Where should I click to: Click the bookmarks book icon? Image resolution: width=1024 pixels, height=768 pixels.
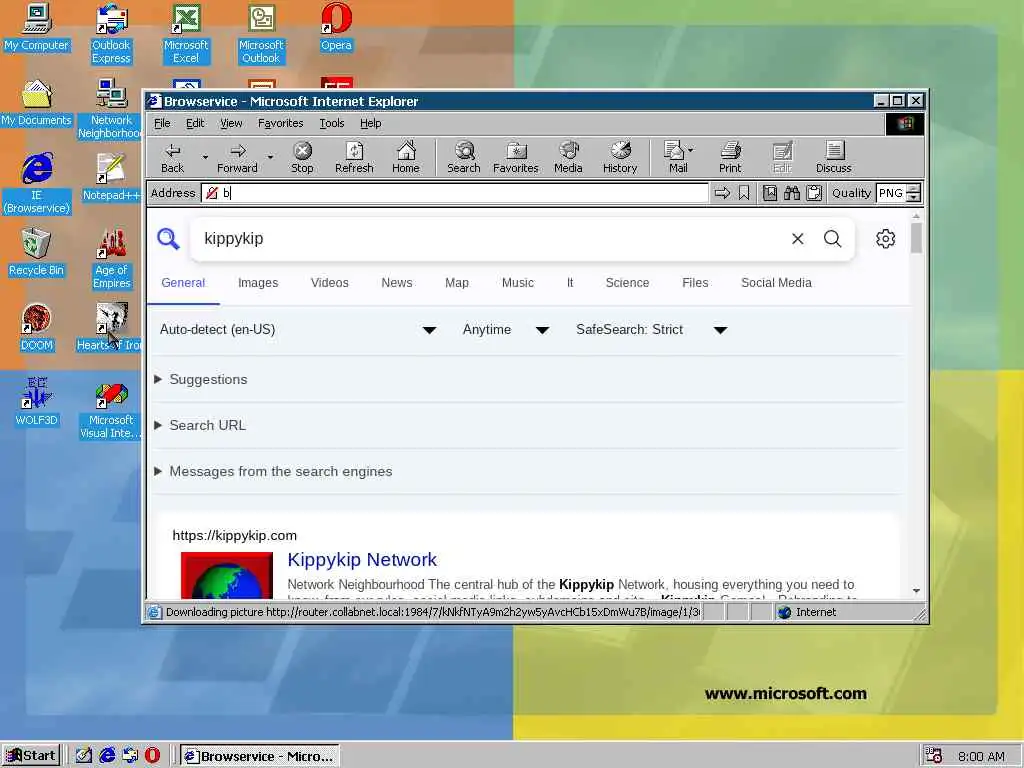click(x=770, y=193)
